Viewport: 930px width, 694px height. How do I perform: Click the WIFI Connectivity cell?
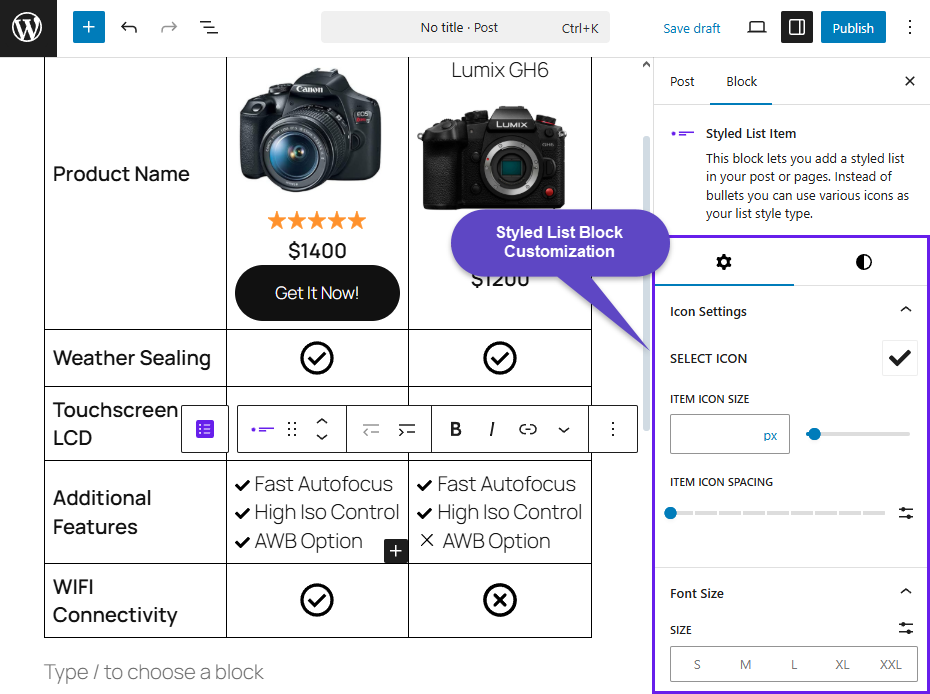135,600
